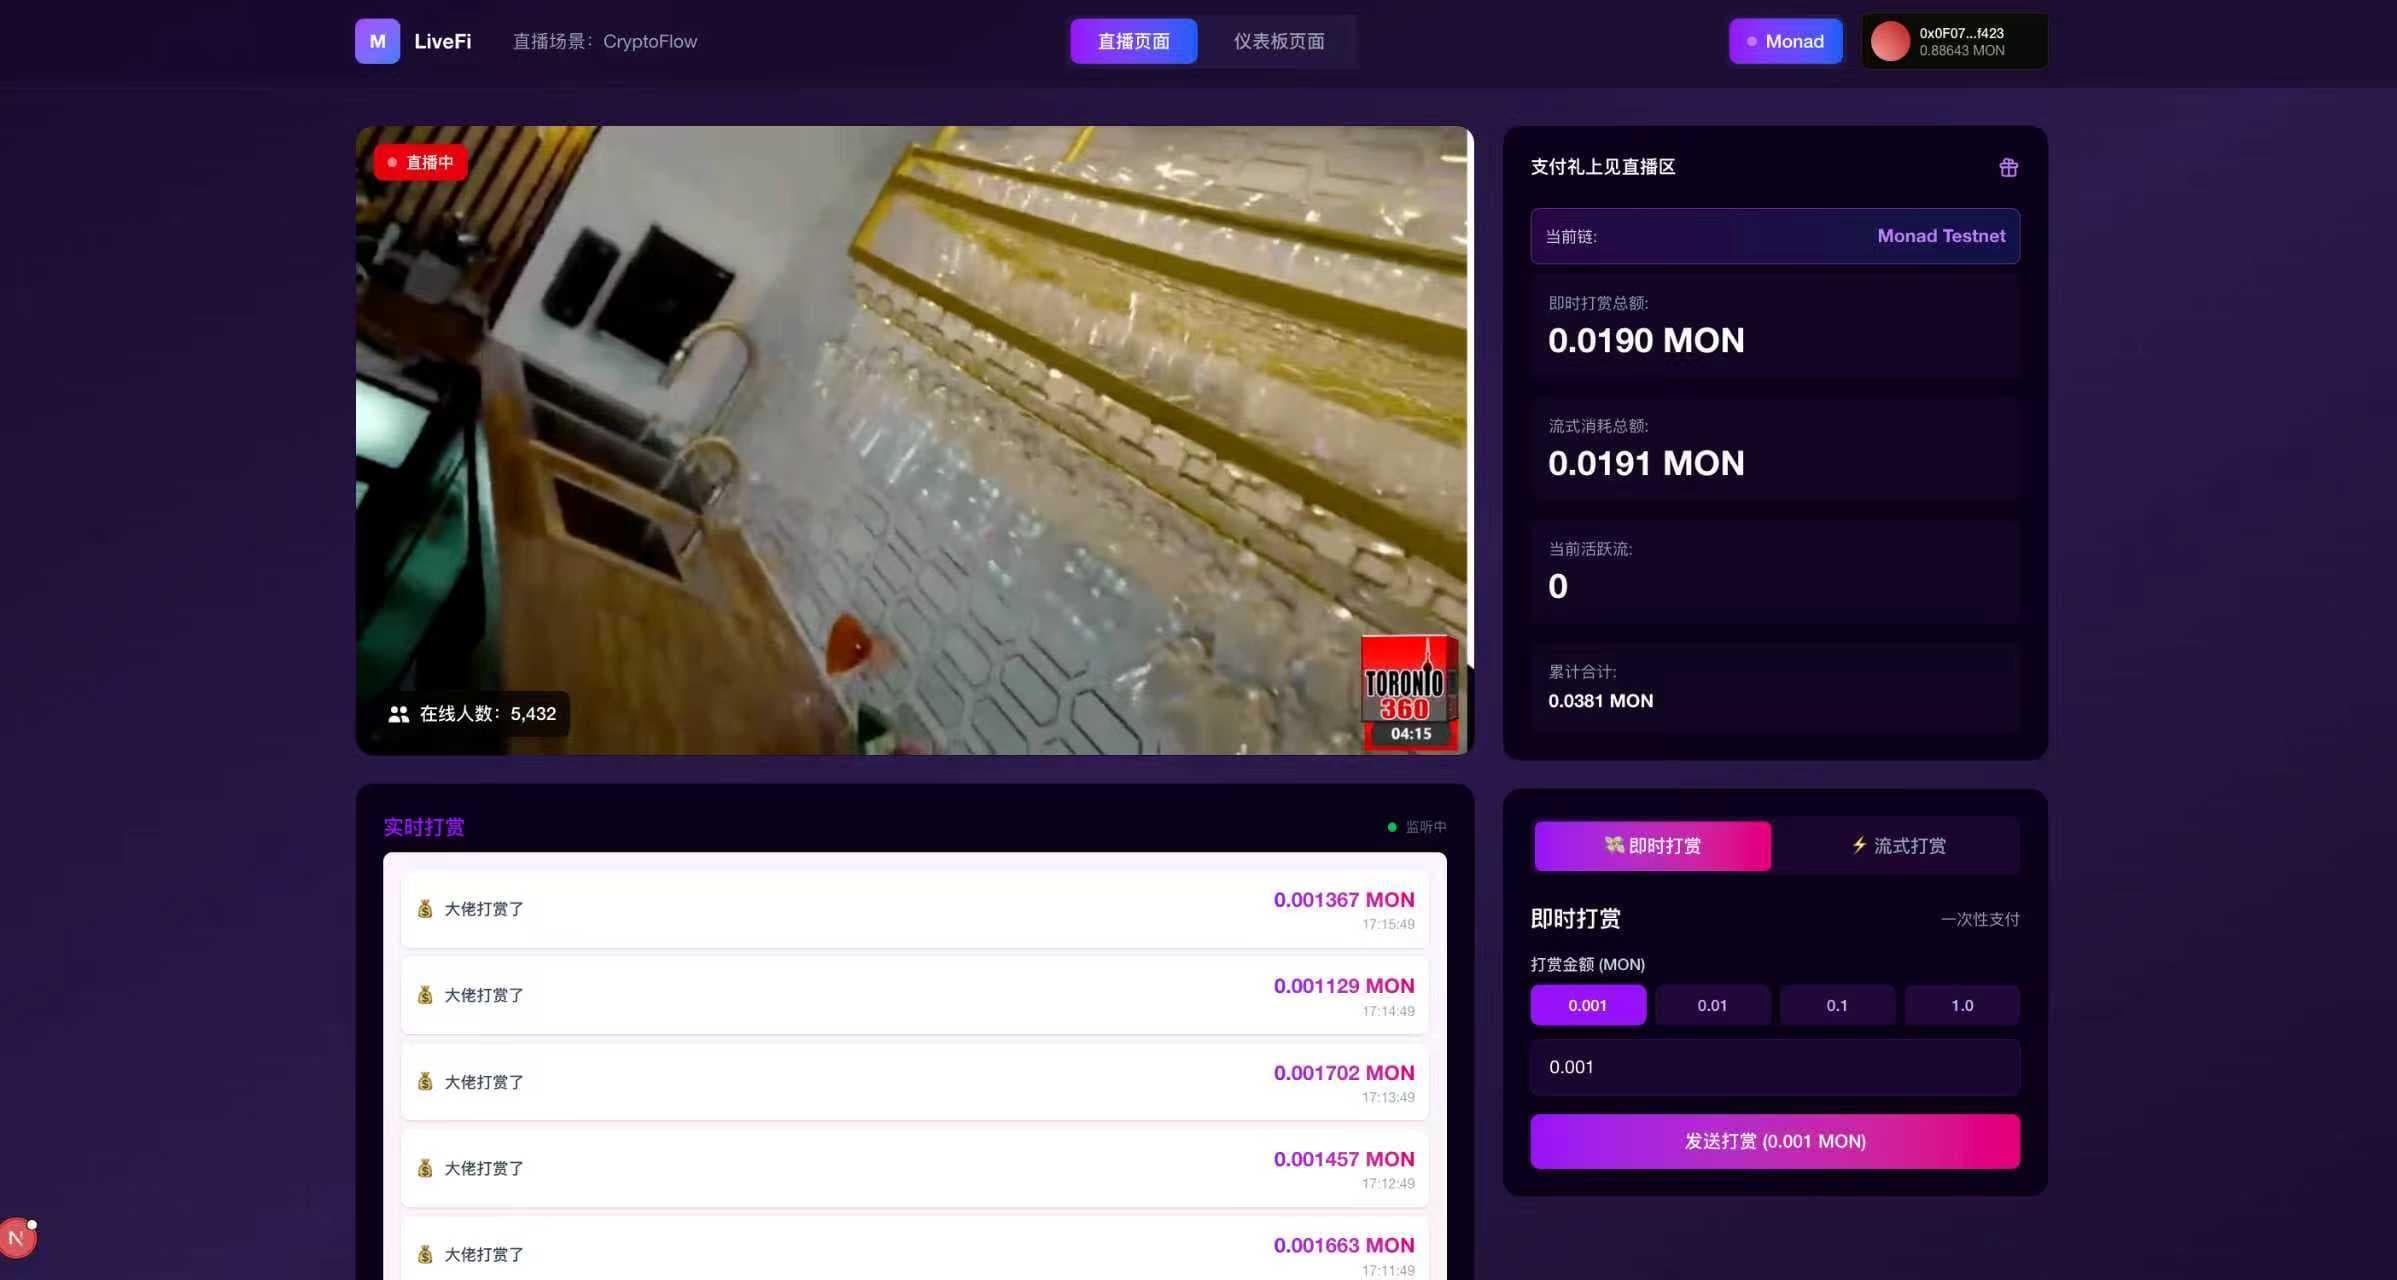Click the tip amount input field
This screenshot has height=1280, width=2397.
pos(1774,1067)
